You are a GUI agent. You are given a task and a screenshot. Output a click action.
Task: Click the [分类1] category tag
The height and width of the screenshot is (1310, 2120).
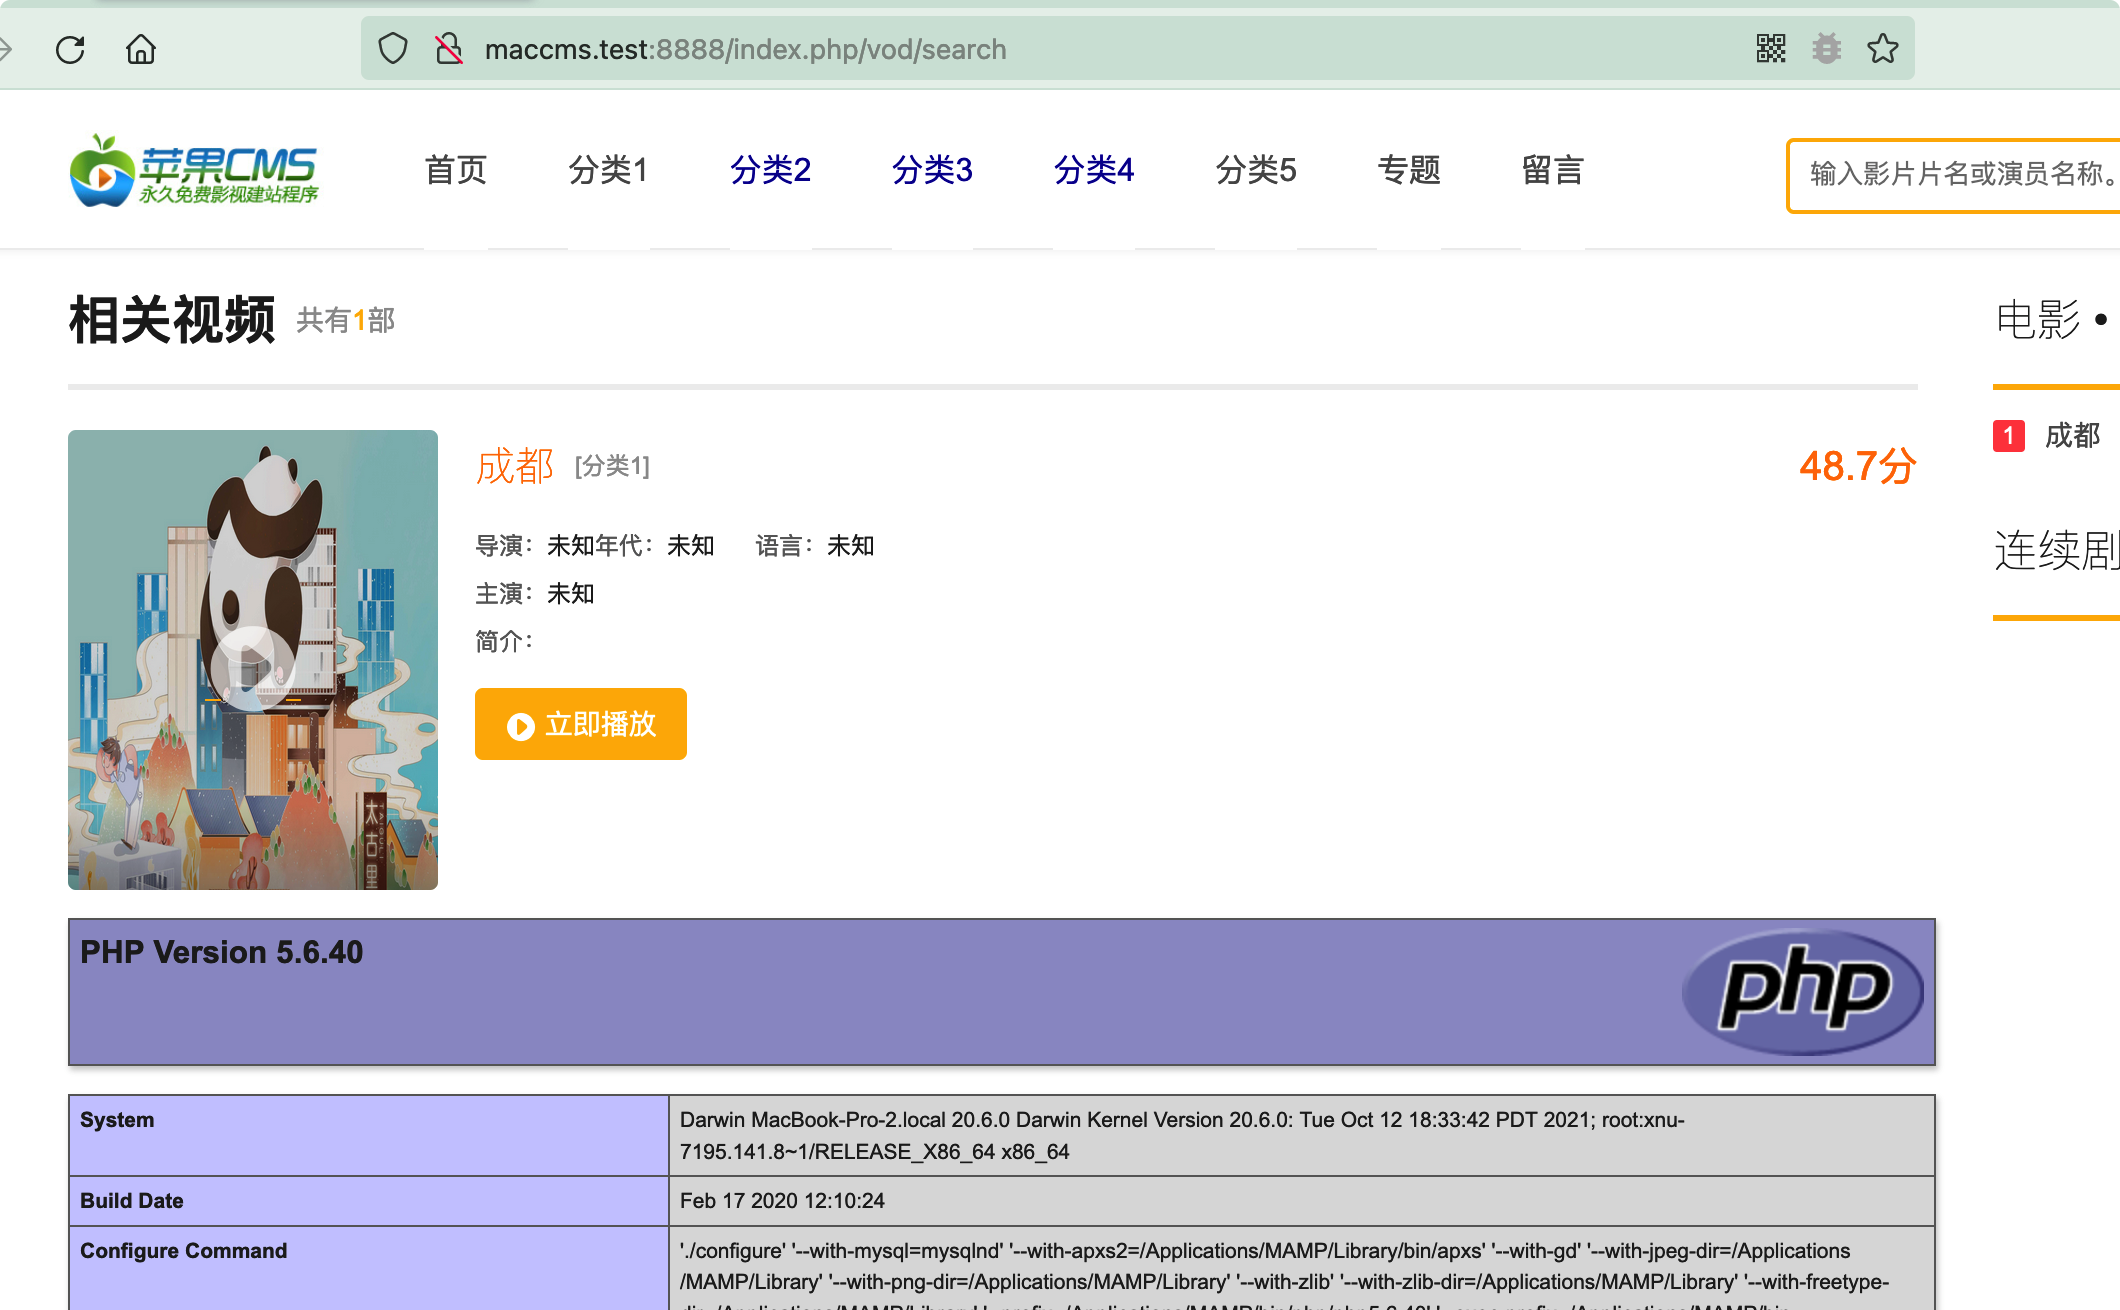point(612,466)
